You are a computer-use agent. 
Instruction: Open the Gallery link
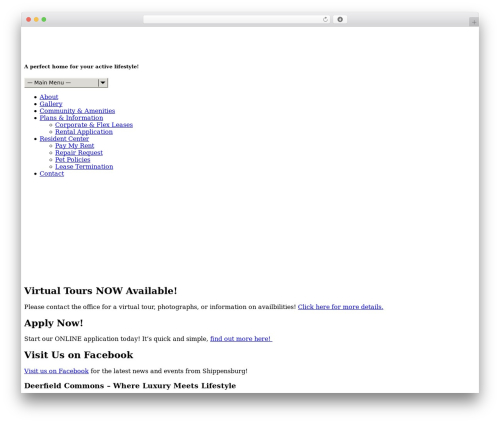[x=51, y=104]
